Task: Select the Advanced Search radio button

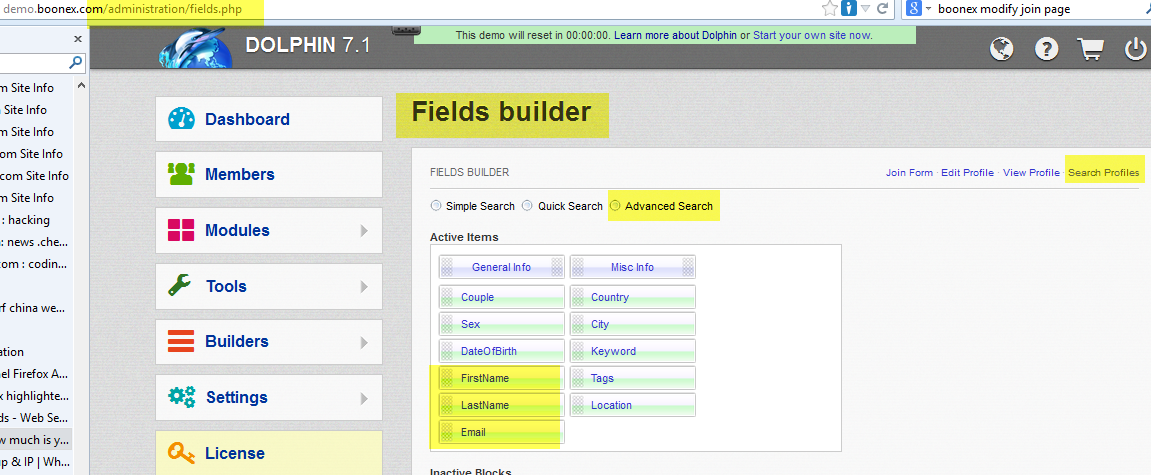Action: [616, 206]
